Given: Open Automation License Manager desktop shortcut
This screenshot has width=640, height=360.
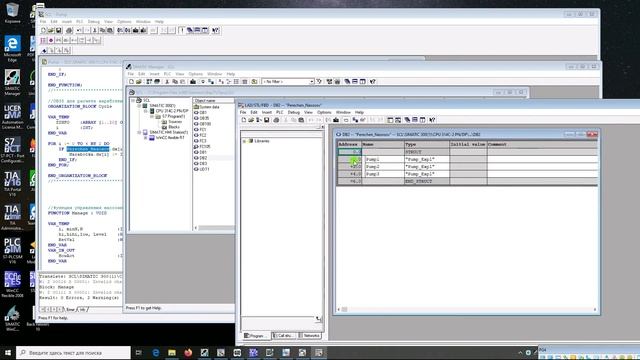Looking at the screenshot, I should (12, 116).
